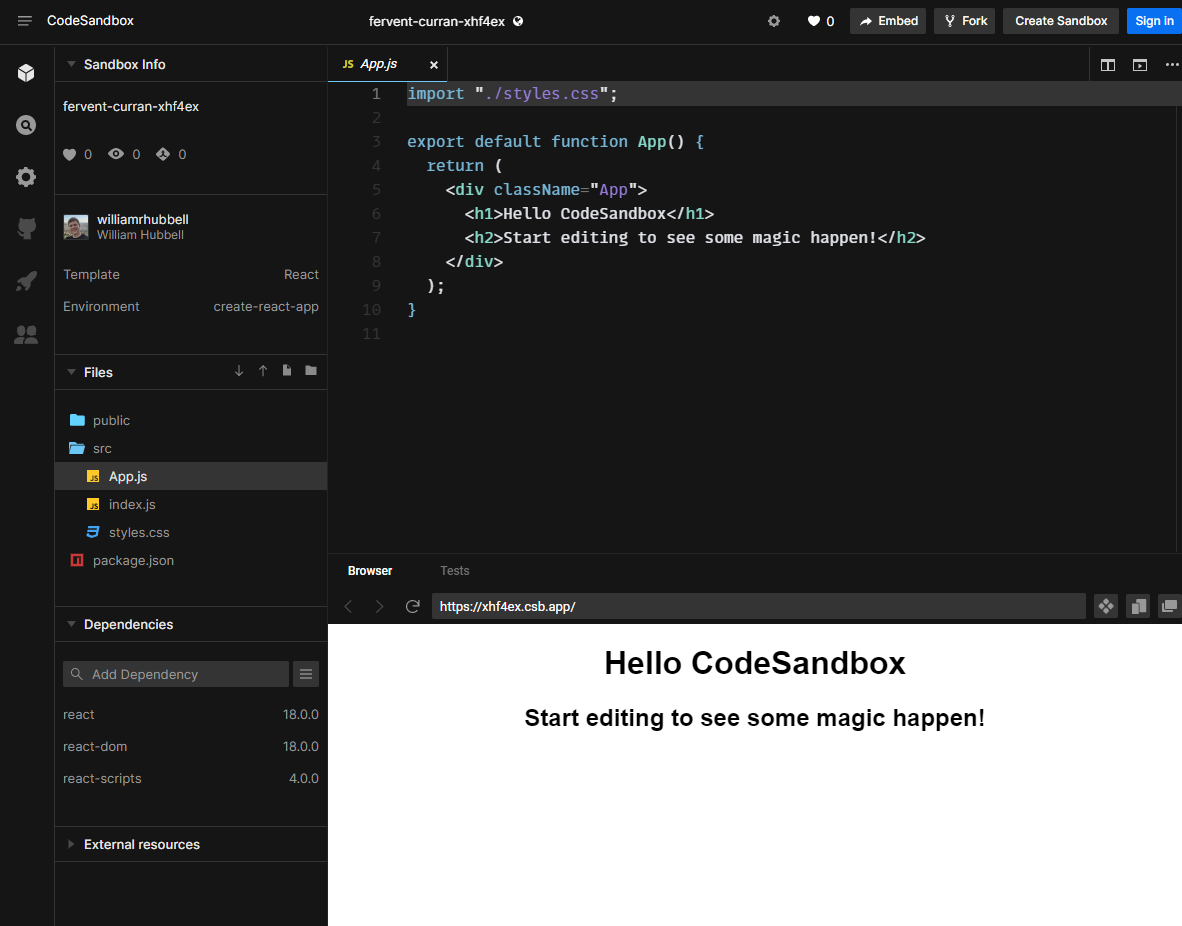1182x926 pixels.
Task: Click the open-in-new-window preview icon
Action: click(1138, 606)
